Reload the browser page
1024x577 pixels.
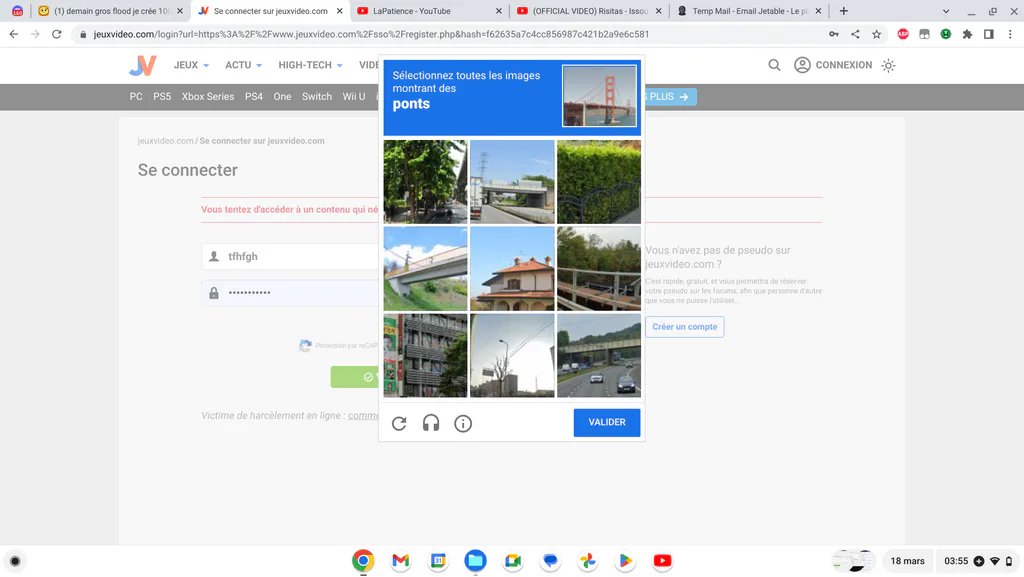point(57,34)
